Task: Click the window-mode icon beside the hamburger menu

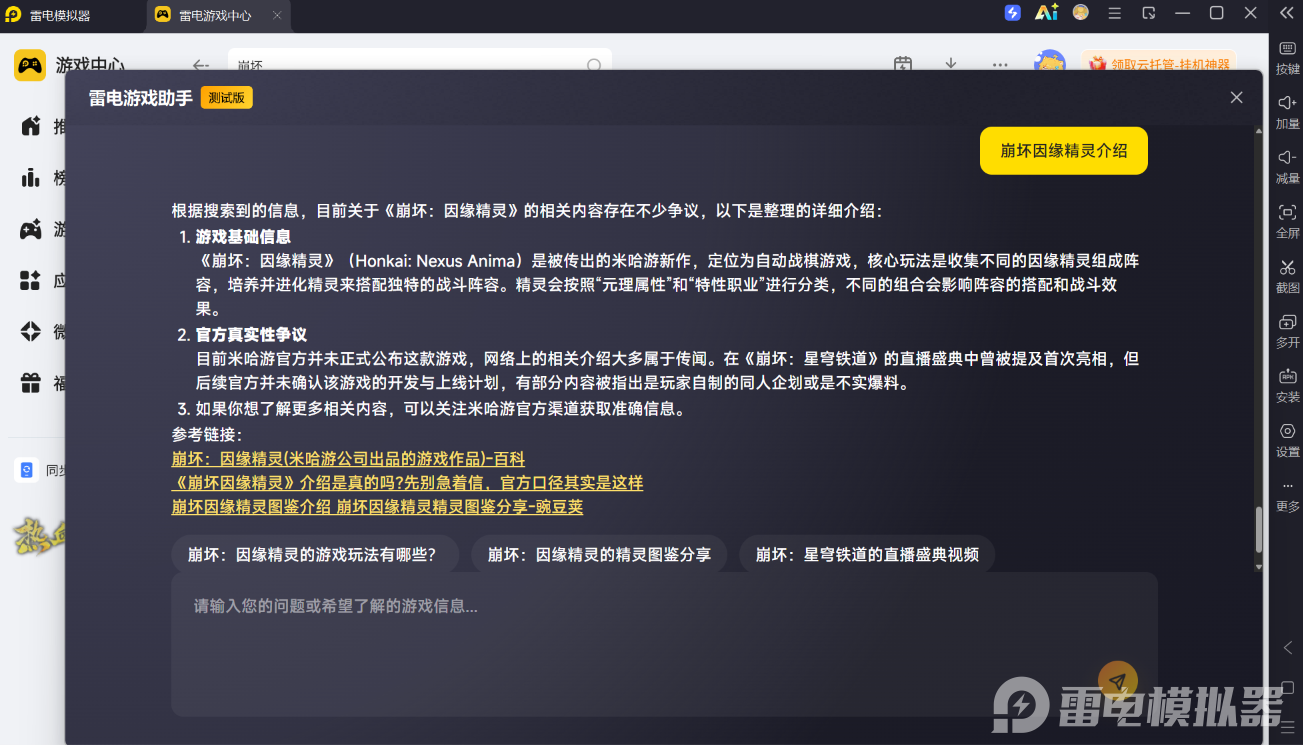Action: [1149, 13]
